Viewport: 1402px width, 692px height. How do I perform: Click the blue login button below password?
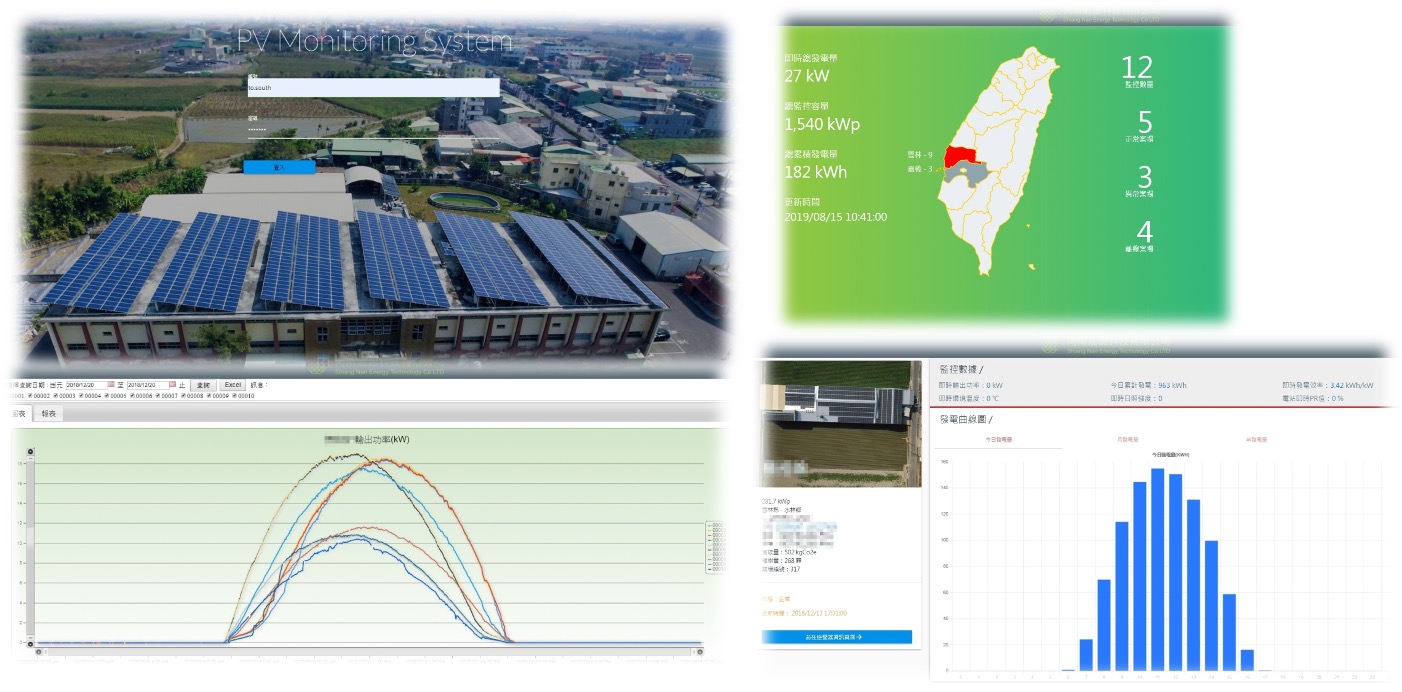click(279, 168)
